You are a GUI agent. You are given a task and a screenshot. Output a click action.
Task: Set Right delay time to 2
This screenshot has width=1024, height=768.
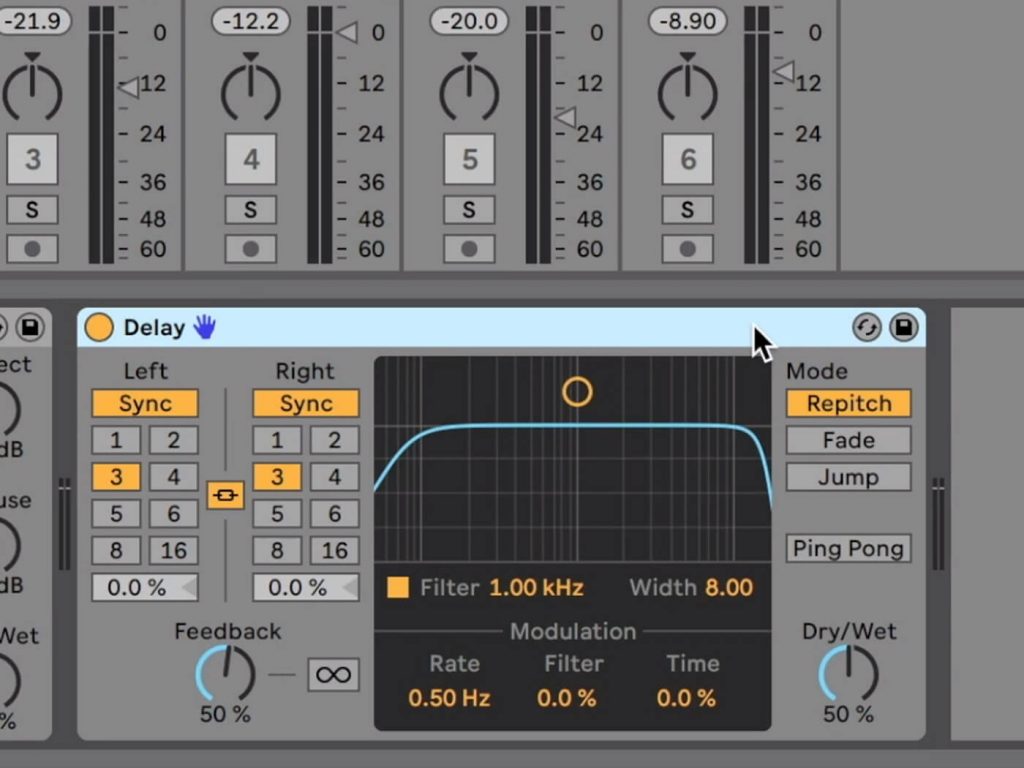point(334,440)
